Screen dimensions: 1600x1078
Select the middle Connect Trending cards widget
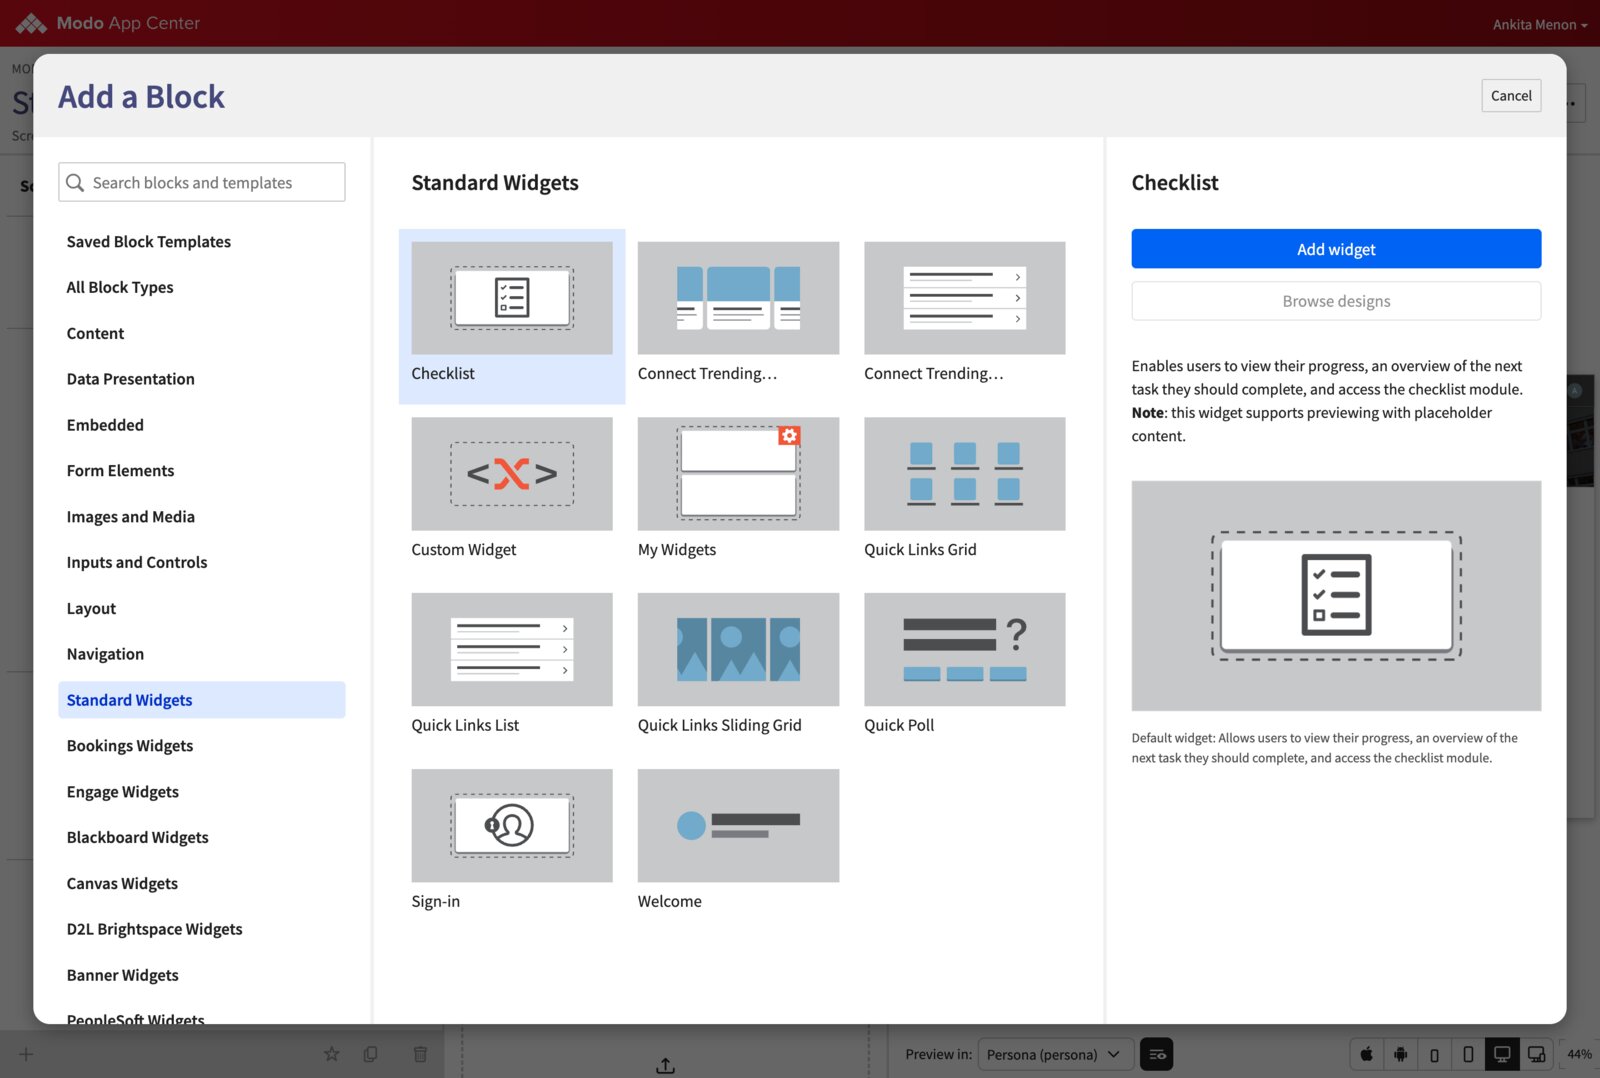coord(738,298)
